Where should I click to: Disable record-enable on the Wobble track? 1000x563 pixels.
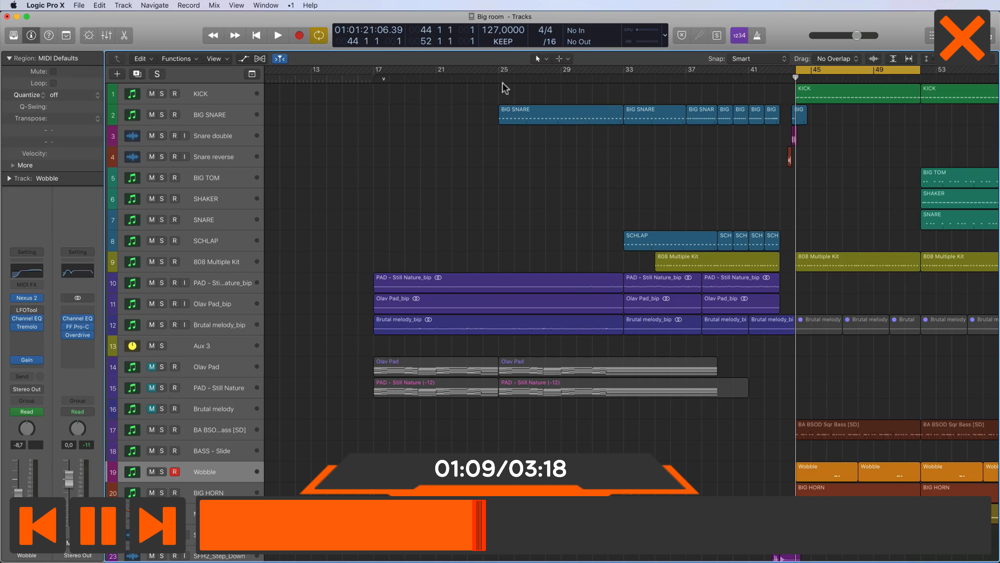tap(174, 472)
